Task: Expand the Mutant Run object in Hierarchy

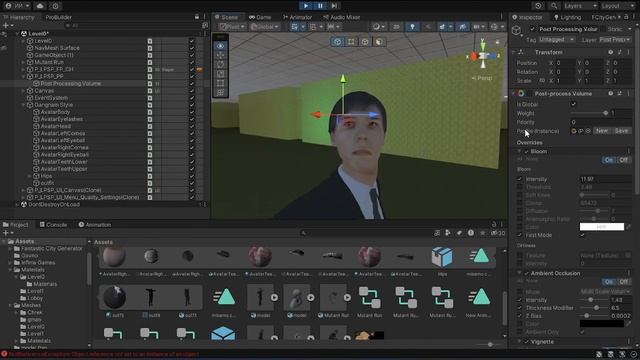Action: point(23,62)
